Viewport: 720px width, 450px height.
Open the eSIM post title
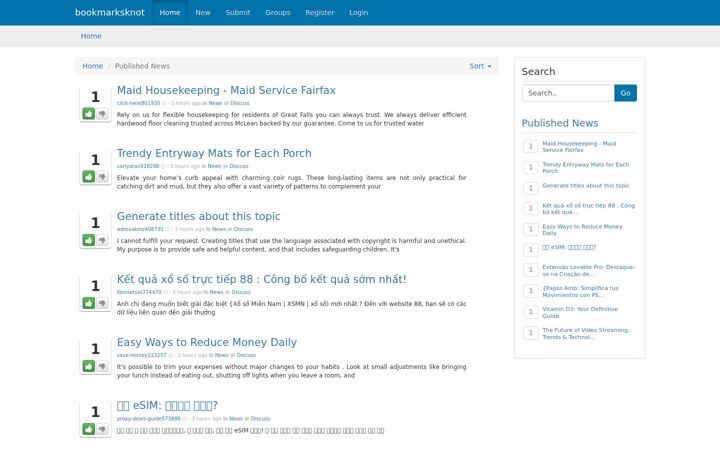point(167,405)
